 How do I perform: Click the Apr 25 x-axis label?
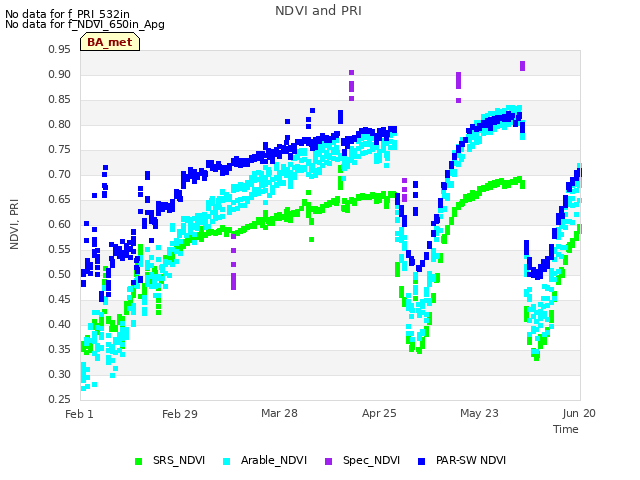click(x=379, y=413)
